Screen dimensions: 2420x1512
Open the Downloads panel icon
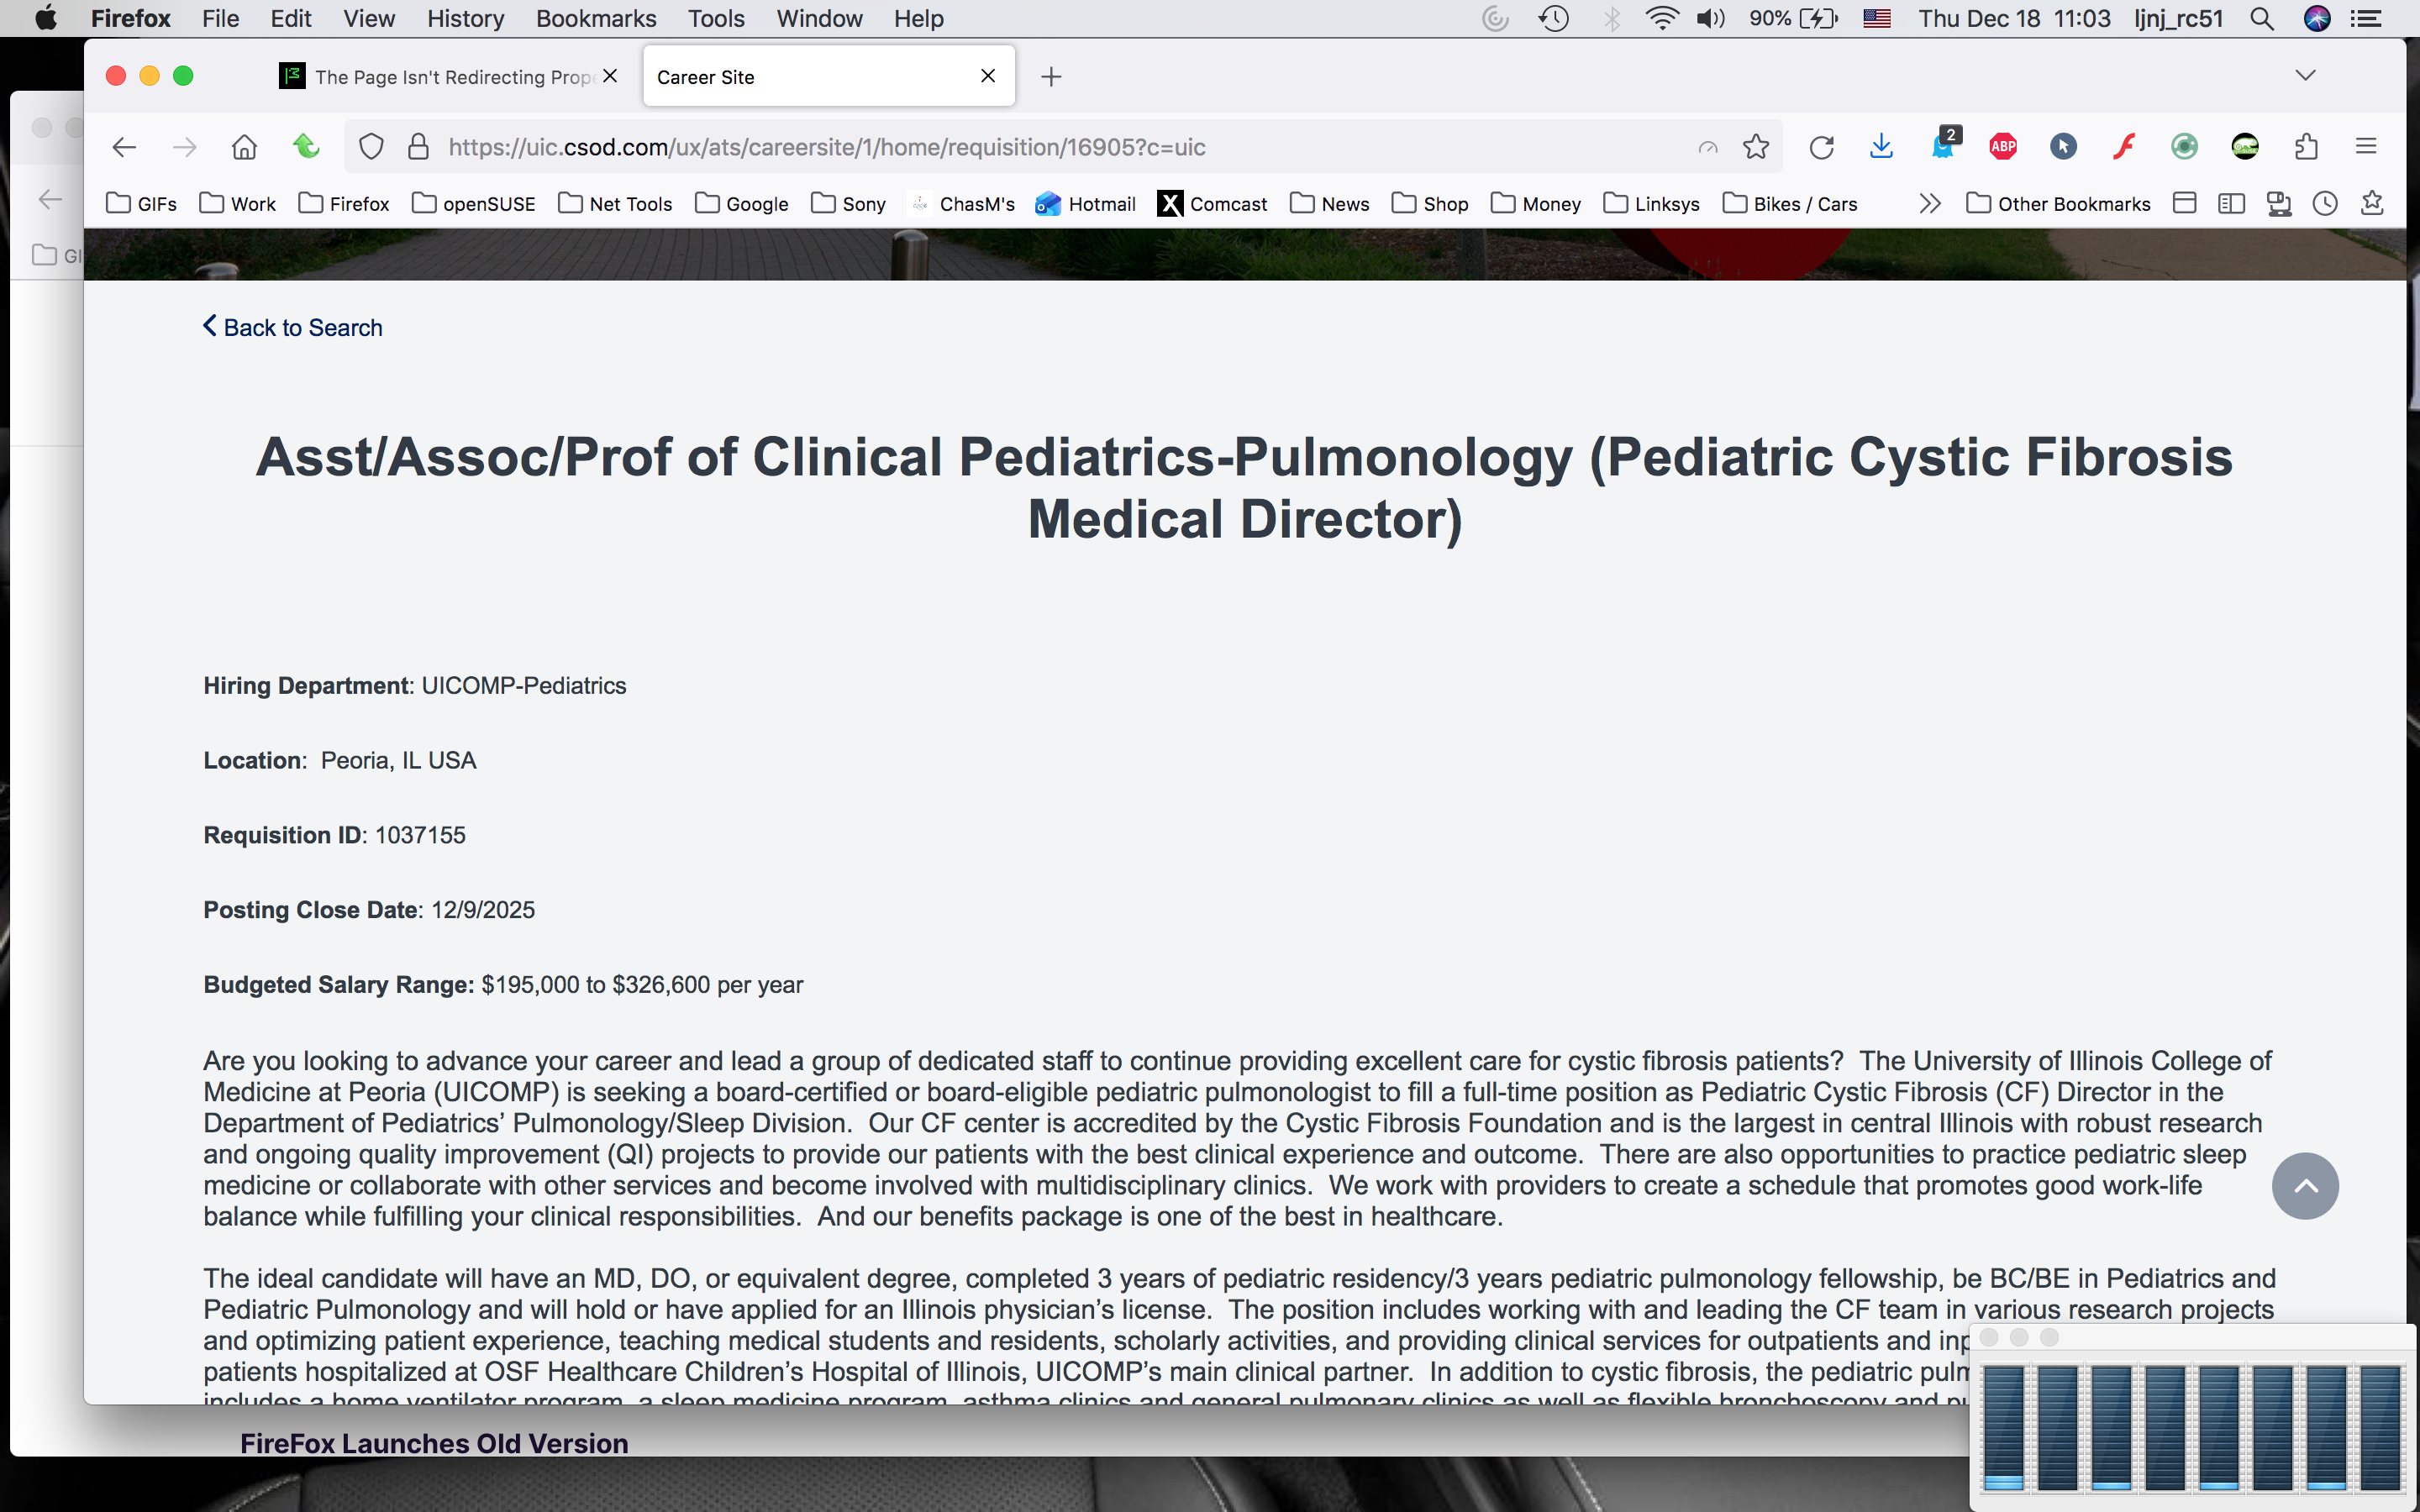[1881, 147]
